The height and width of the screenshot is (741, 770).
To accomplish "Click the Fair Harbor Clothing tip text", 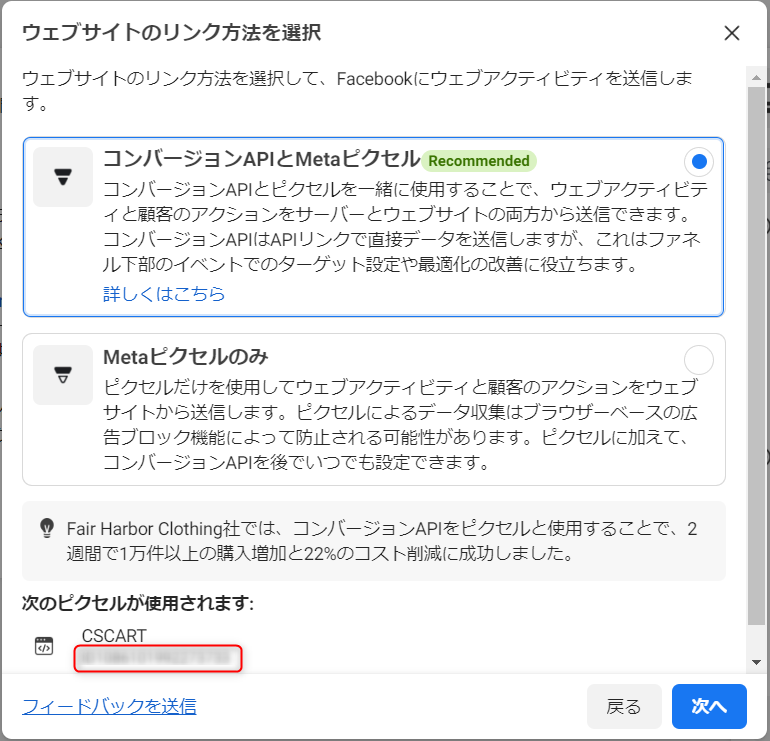I will point(380,540).
